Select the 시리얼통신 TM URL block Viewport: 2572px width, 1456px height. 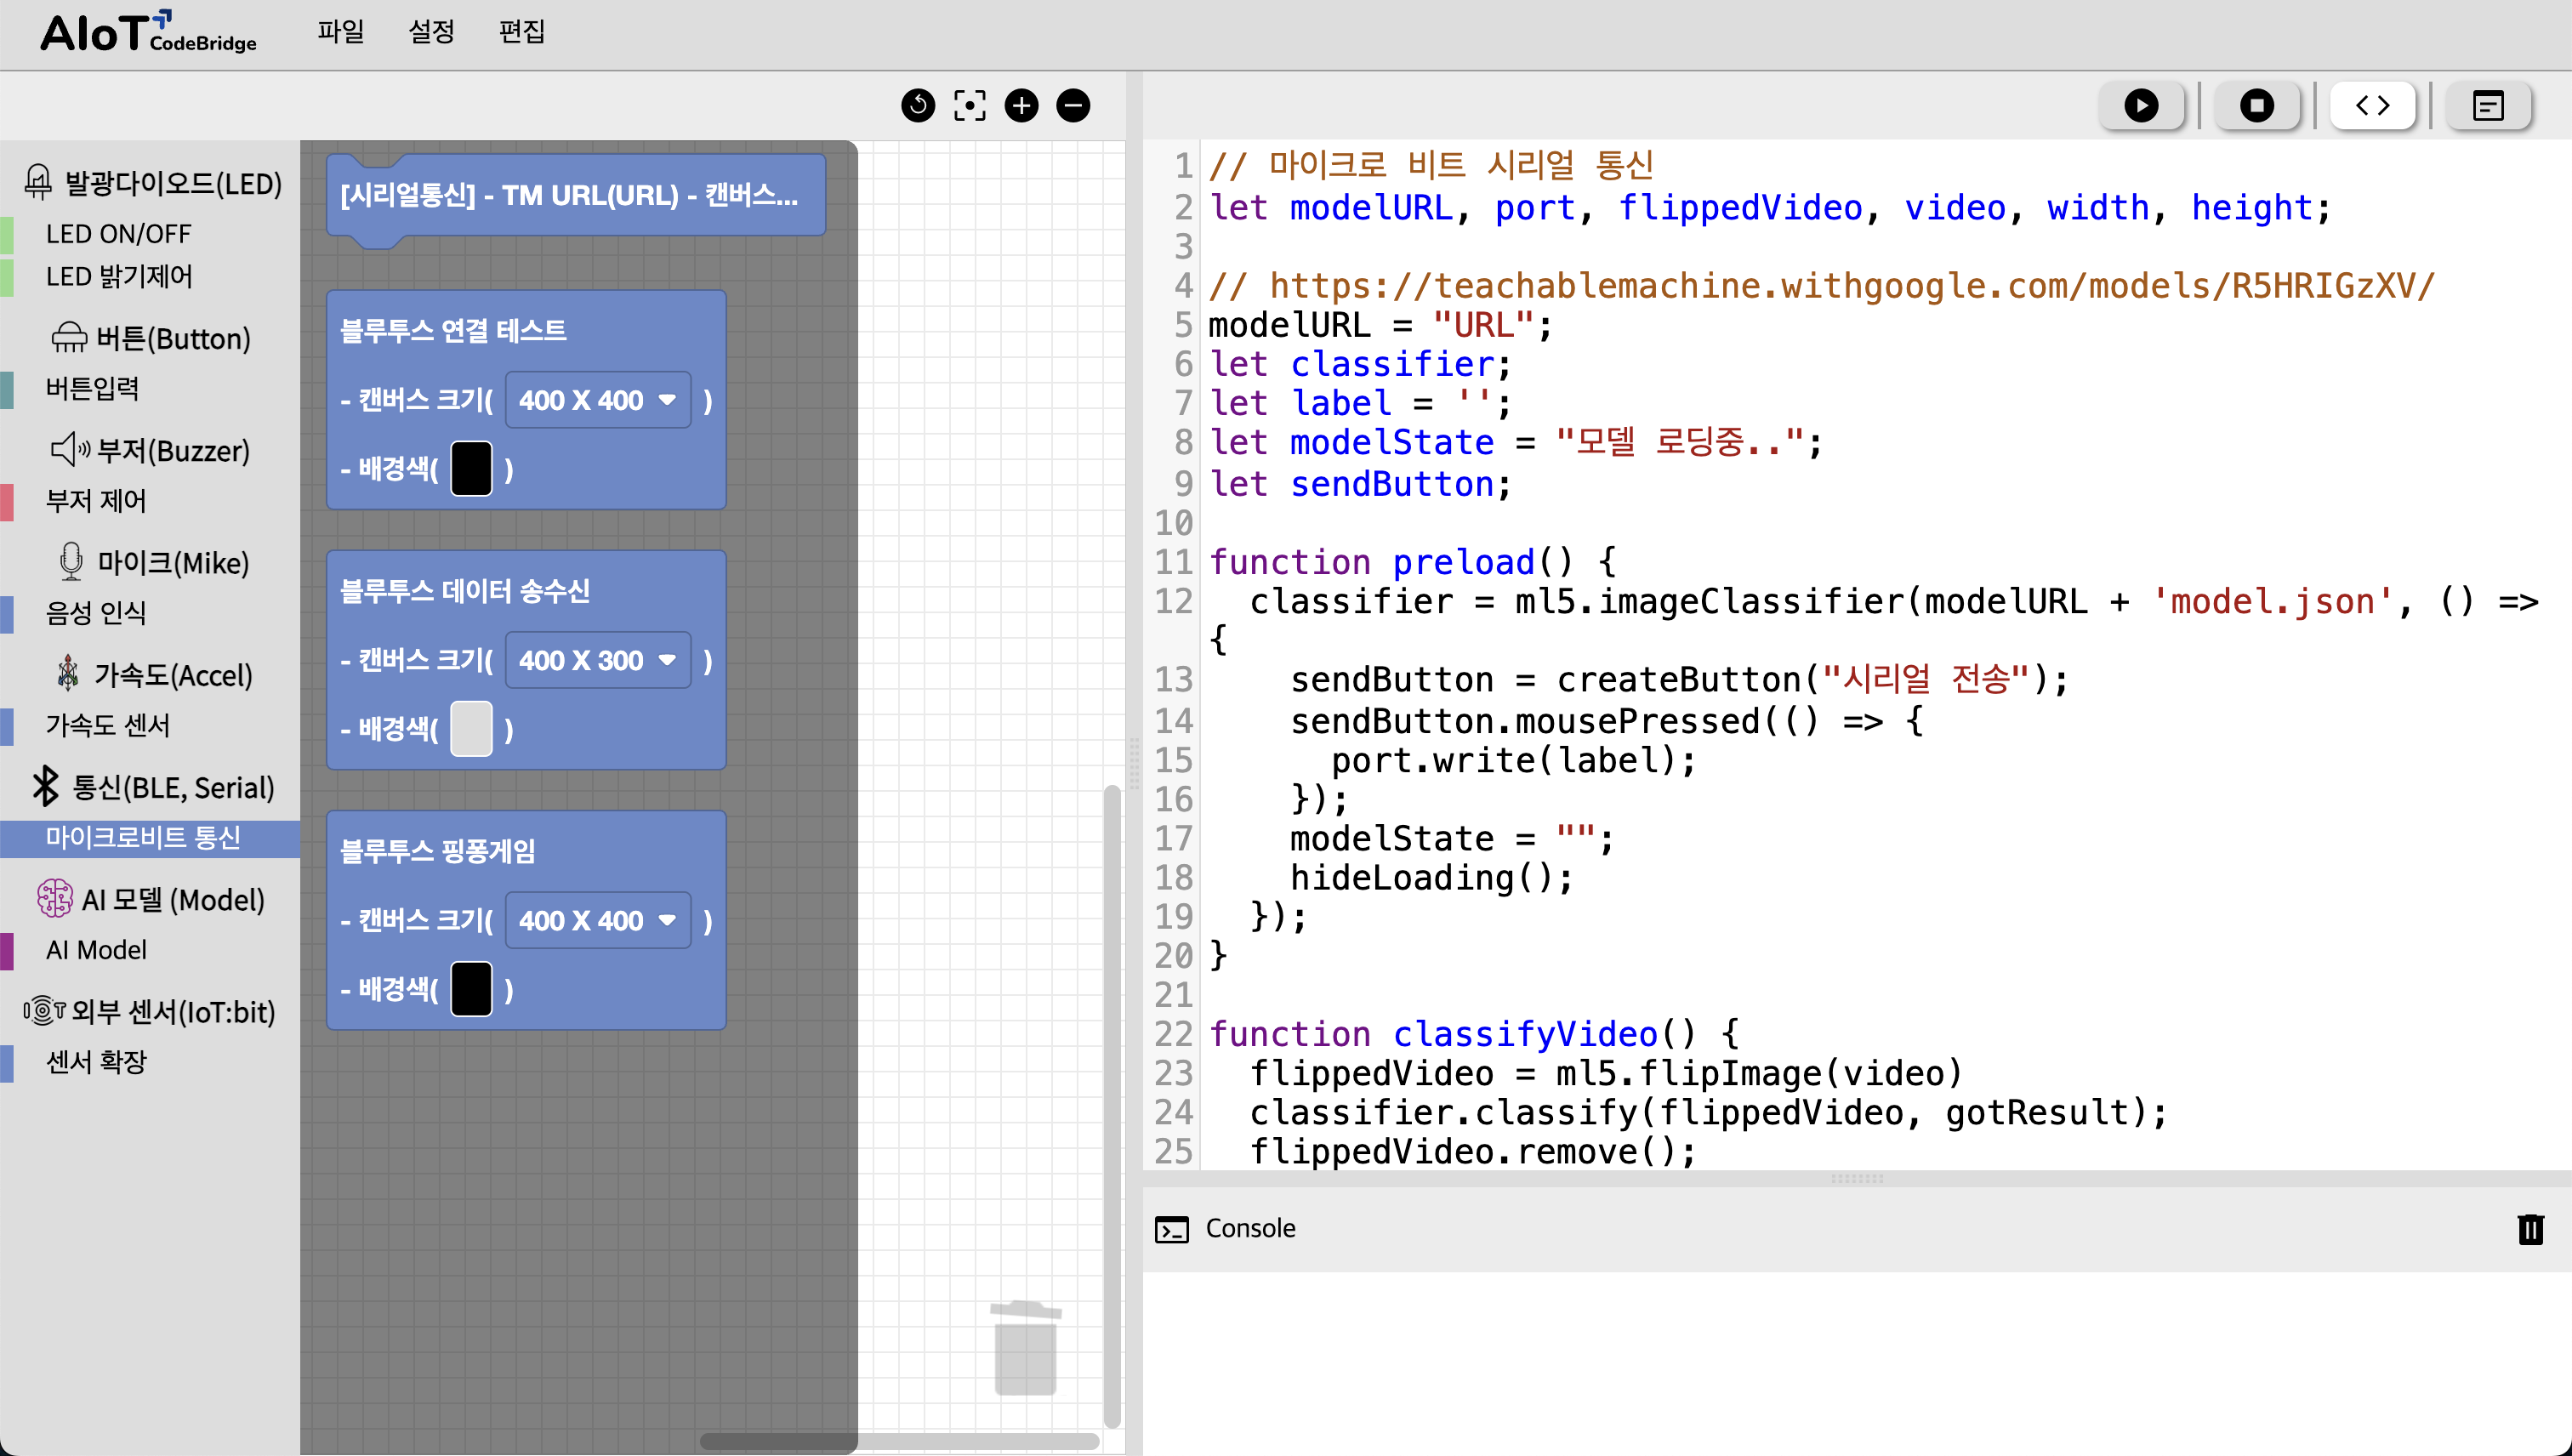(576, 196)
